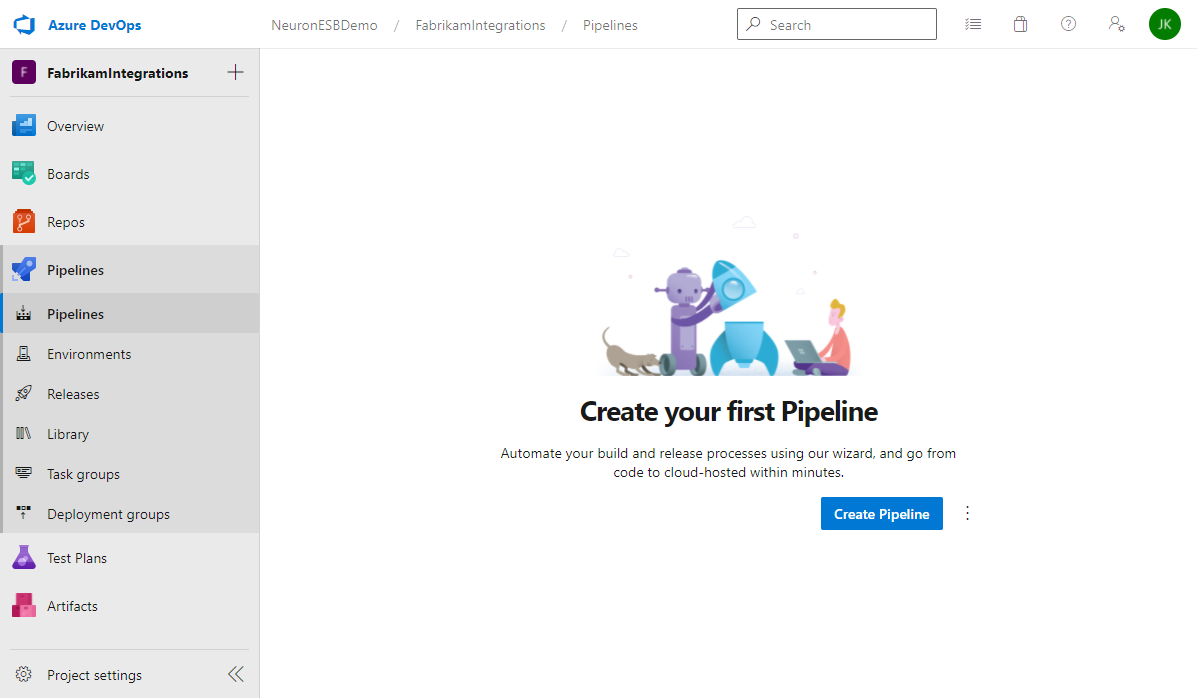
Task: Click the Pipelines sub-item icon
Action: (x=24, y=314)
